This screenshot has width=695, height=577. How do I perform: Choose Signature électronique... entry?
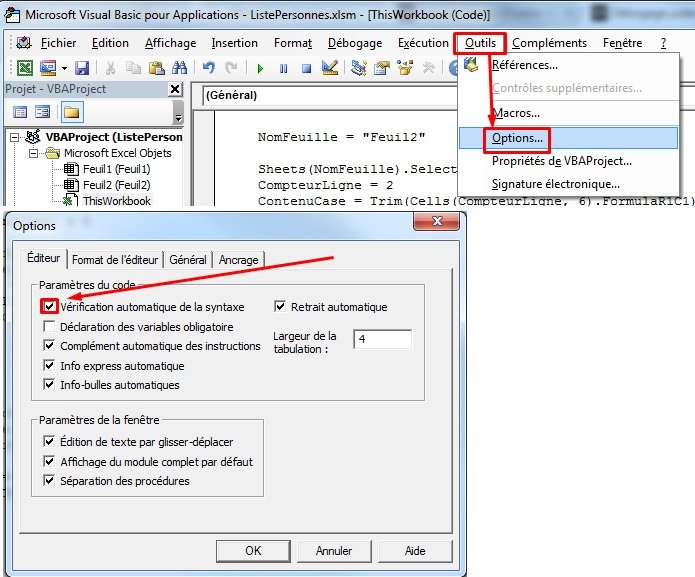point(568,184)
